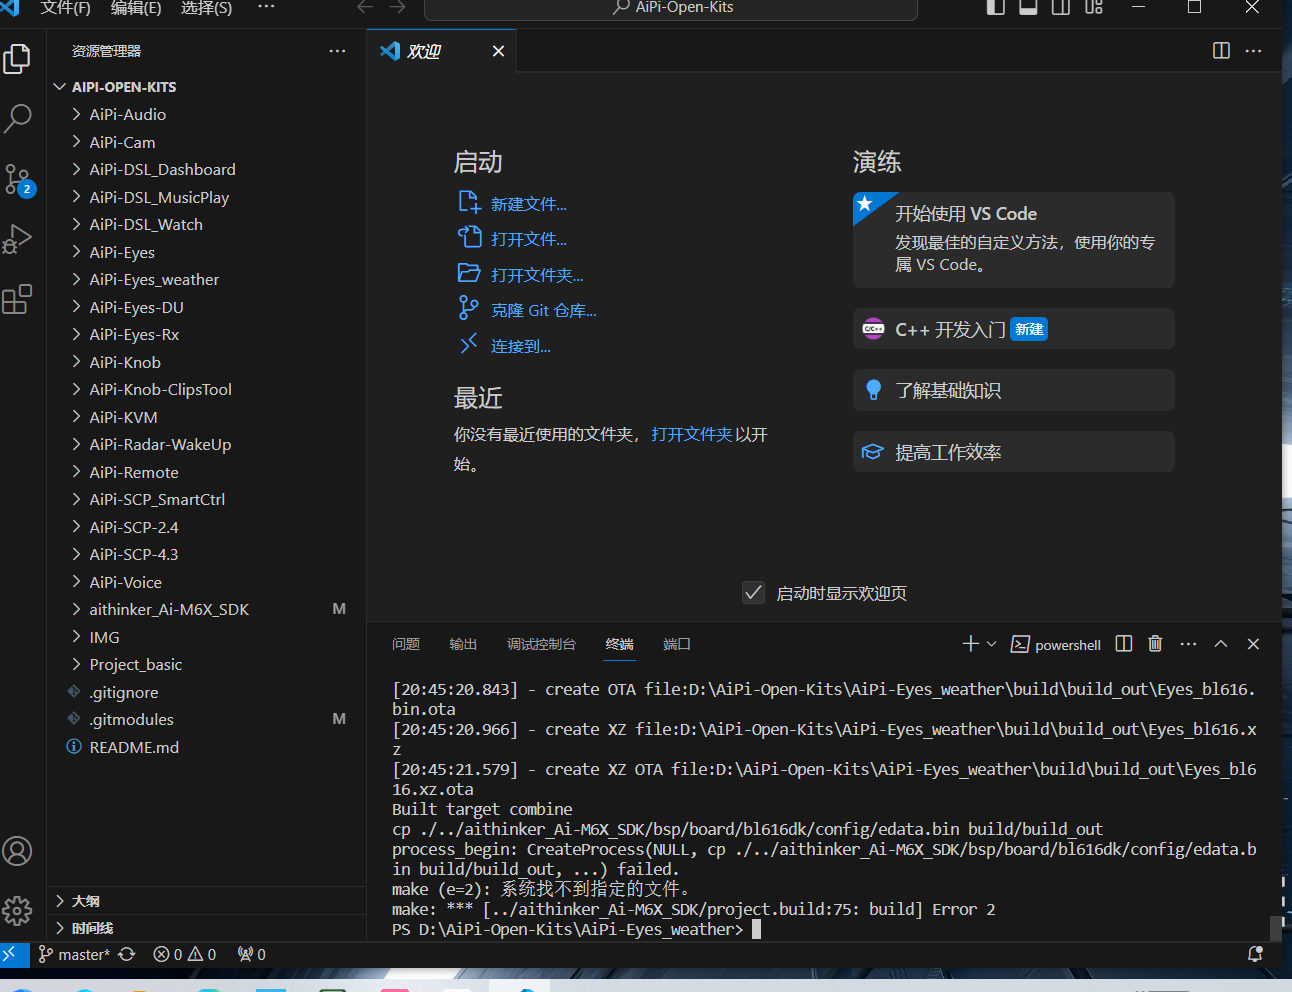Open the 文件(F) menu
The image size is (1292, 992).
tap(65, 8)
